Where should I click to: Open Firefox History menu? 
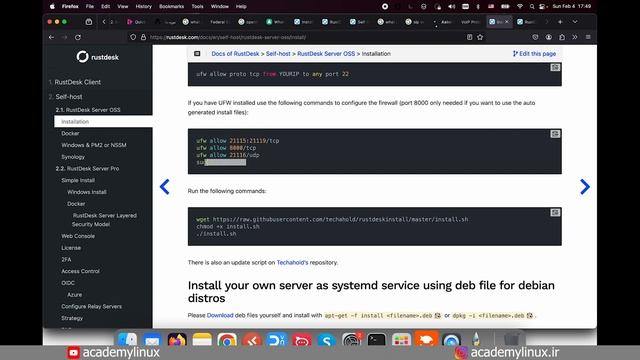tap(143, 7)
